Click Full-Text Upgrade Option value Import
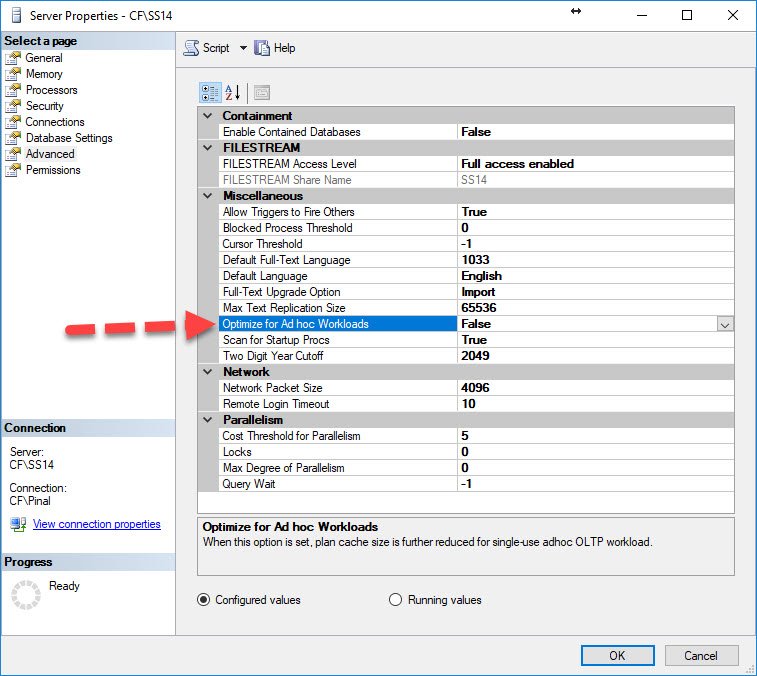The width and height of the screenshot is (757, 676). click(478, 292)
